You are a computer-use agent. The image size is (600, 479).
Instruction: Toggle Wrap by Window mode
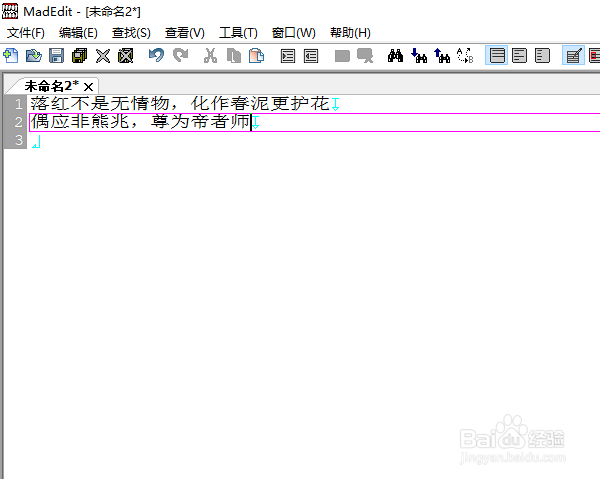pos(520,56)
